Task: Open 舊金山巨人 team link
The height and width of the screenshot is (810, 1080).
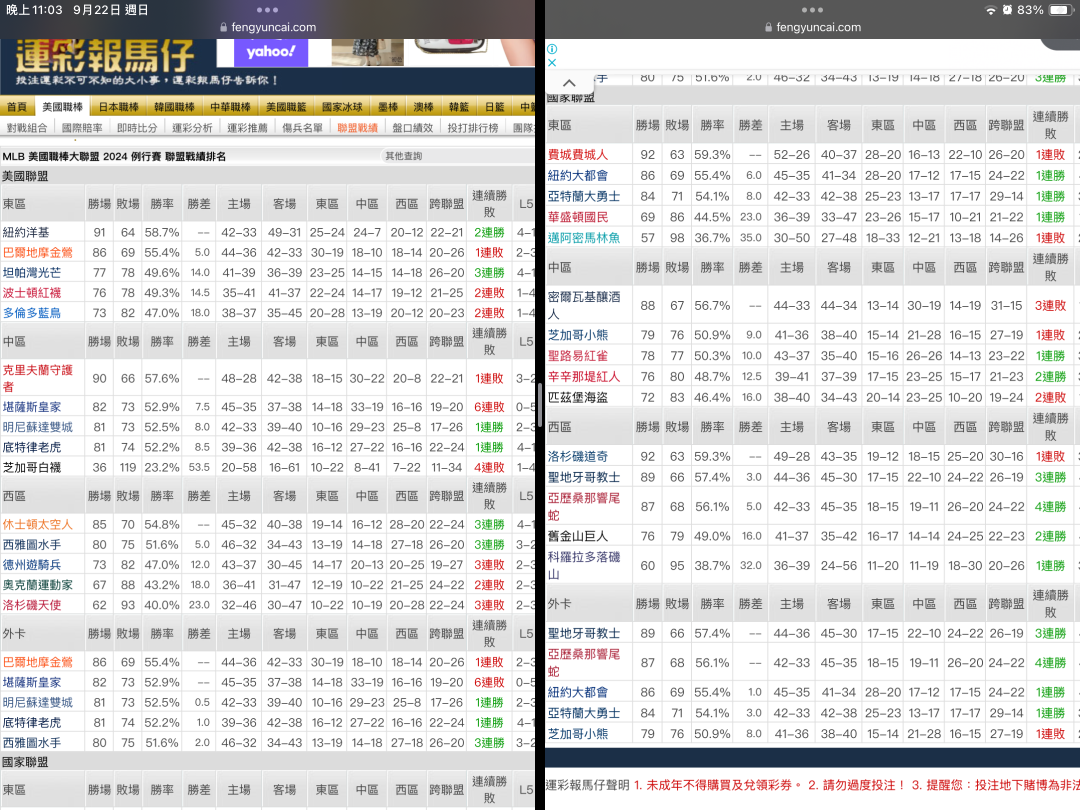Action: (x=578, y=536)
